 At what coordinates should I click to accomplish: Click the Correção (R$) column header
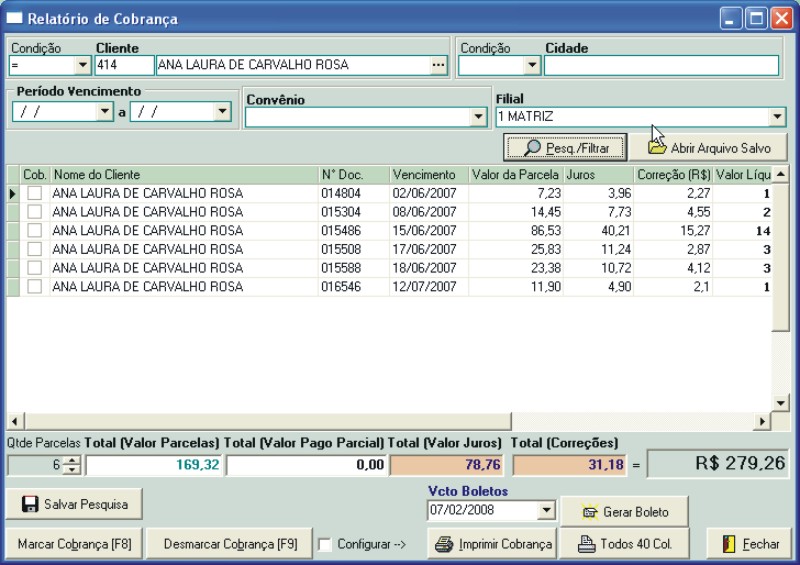pyautogui.click(x=673, y=175)
